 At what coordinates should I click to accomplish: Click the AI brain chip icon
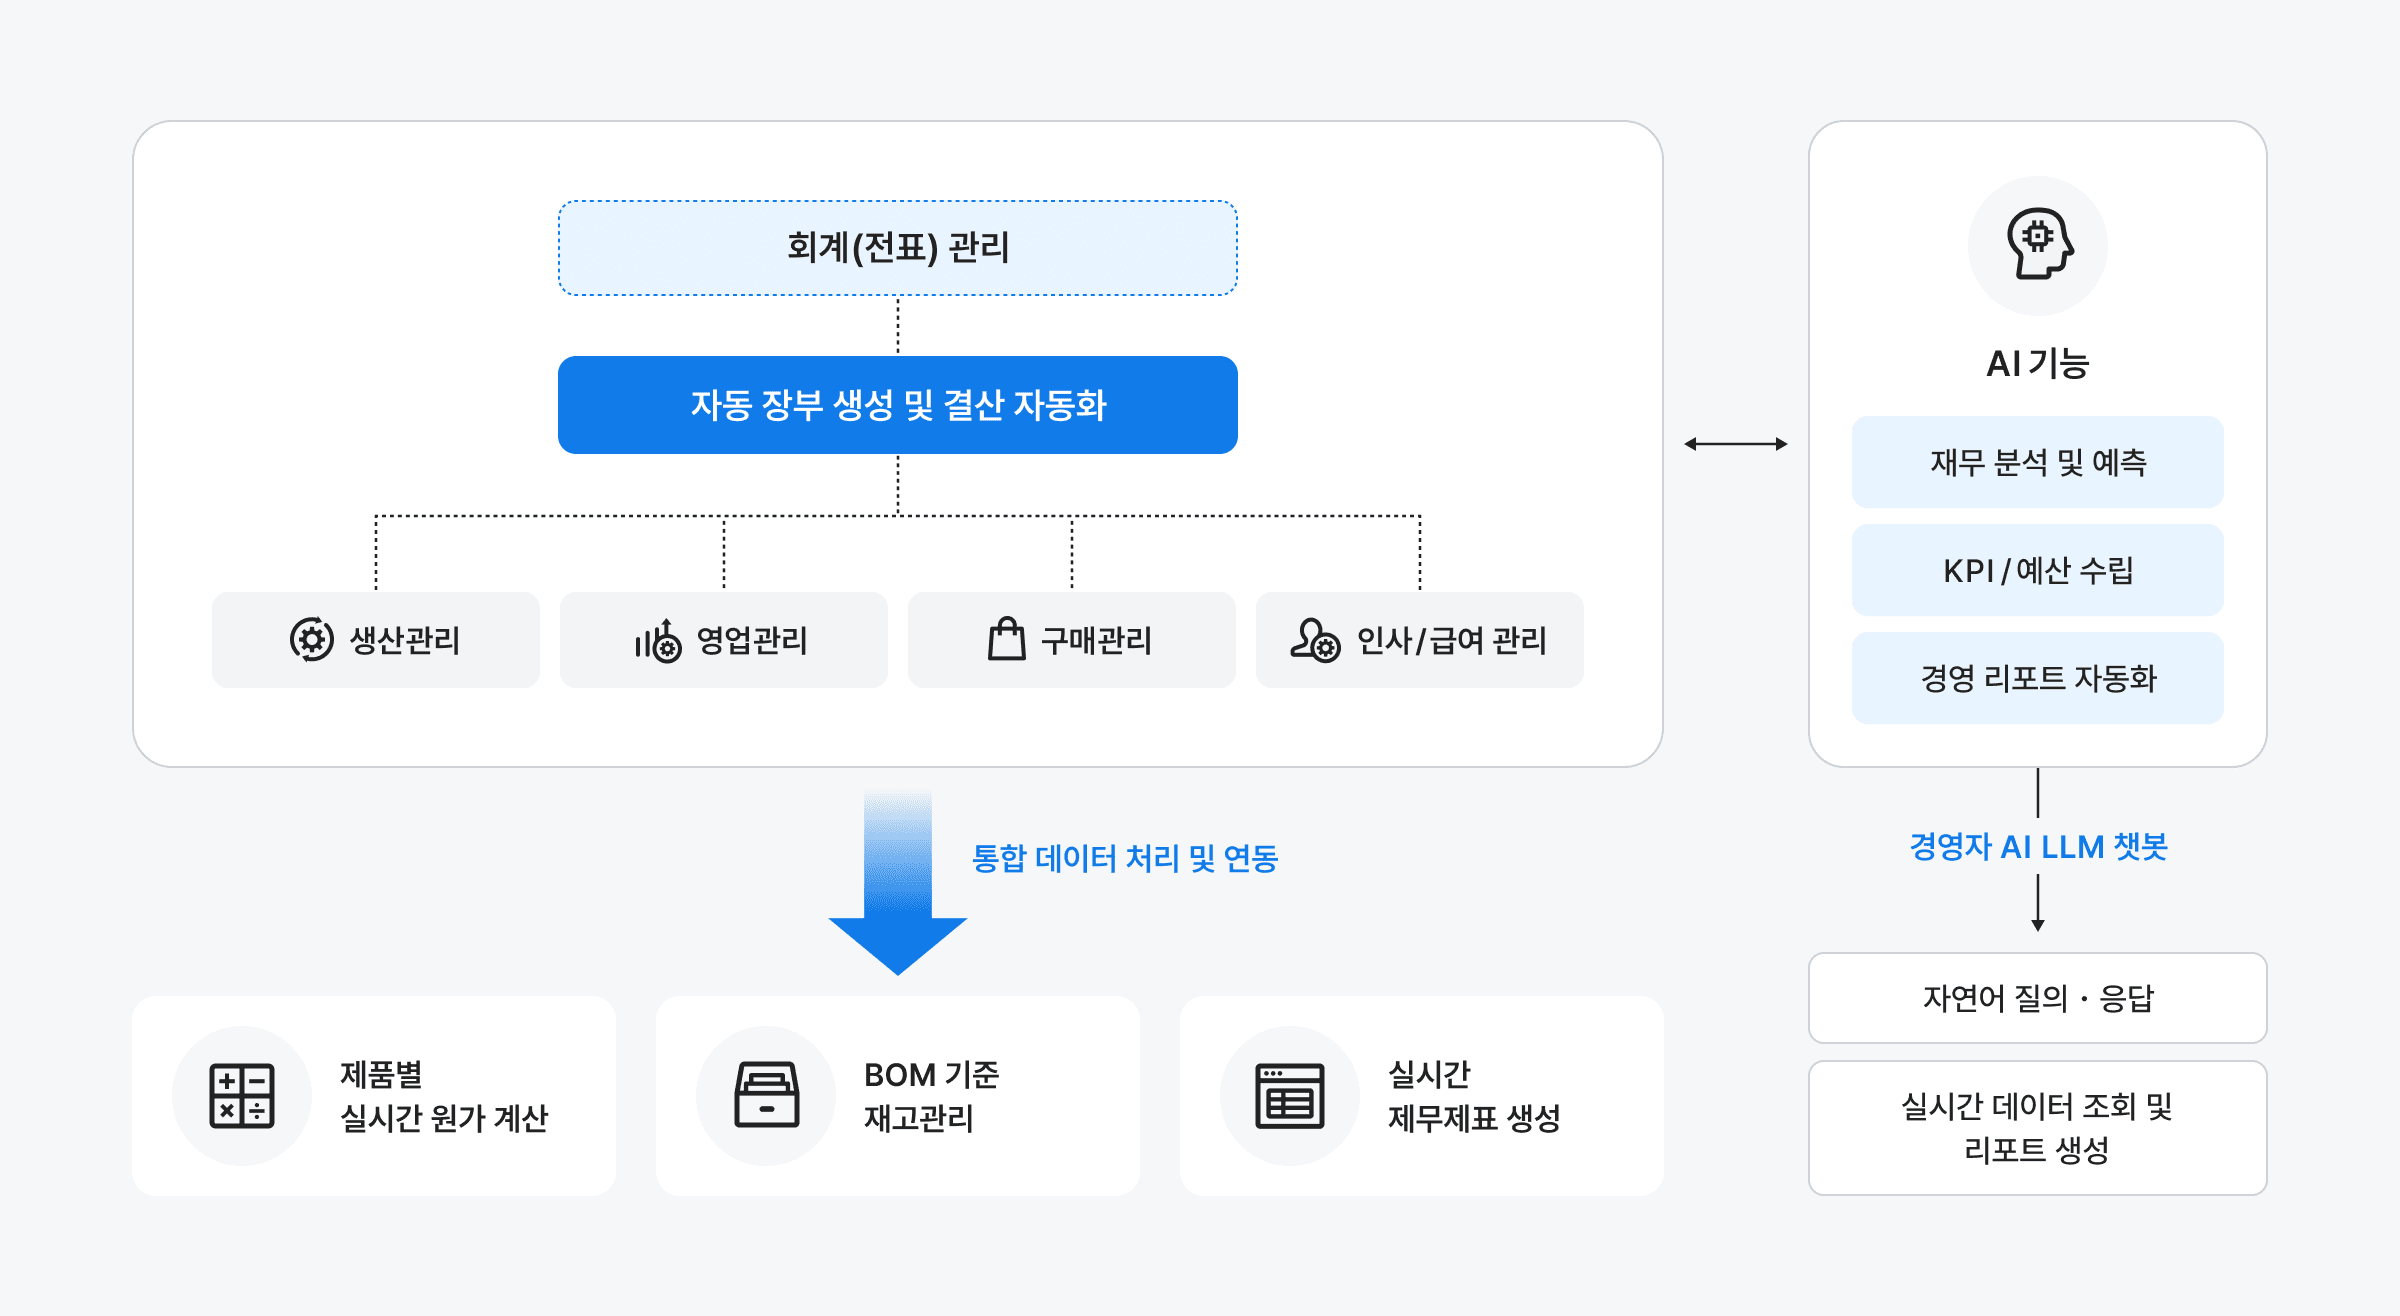point(2038,245)
